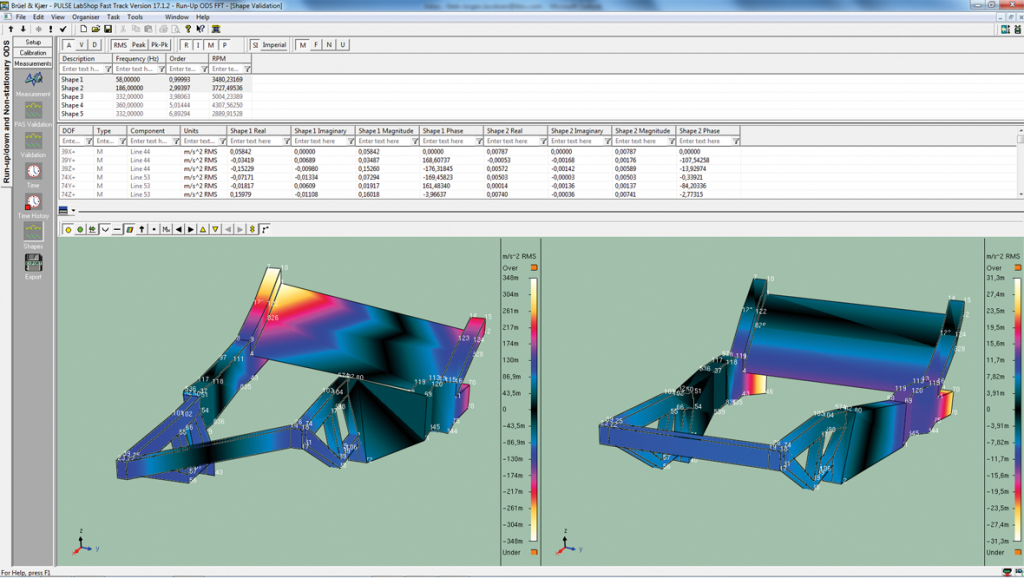1024x585 pixels.
Task: Open the Tools menu
Action: [137, 16]
